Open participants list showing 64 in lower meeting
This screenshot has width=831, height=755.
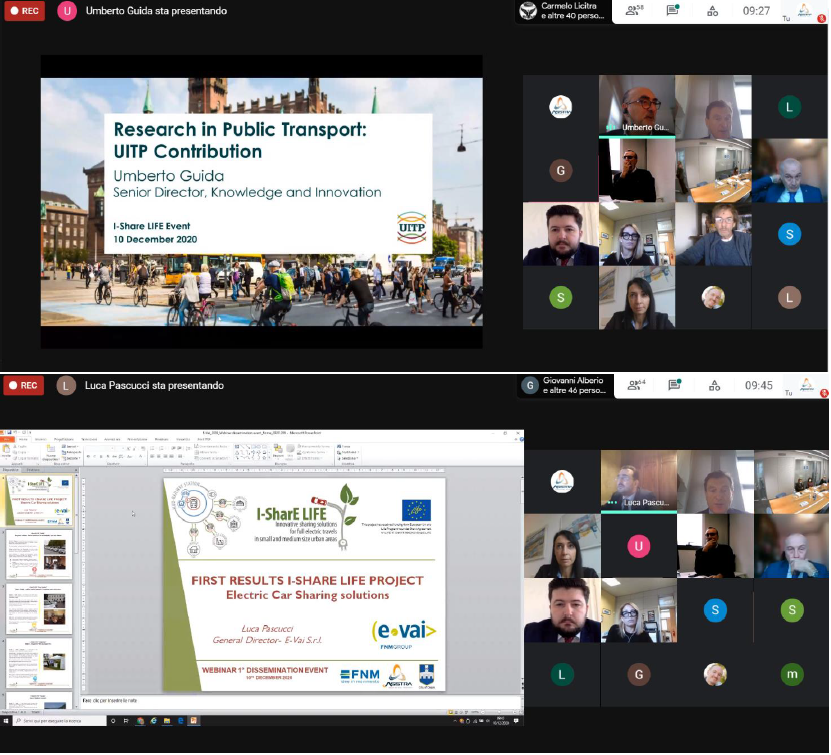[x=635, y=385]
